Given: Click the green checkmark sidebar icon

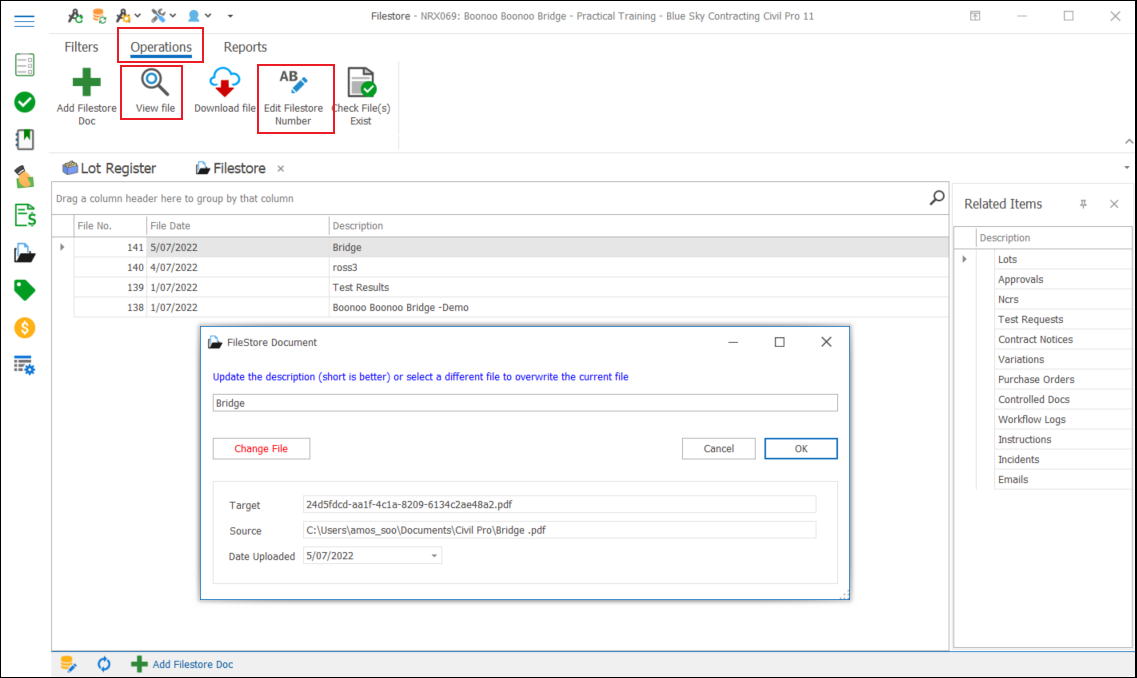Looking at the screenshot, I should (25, 102).
